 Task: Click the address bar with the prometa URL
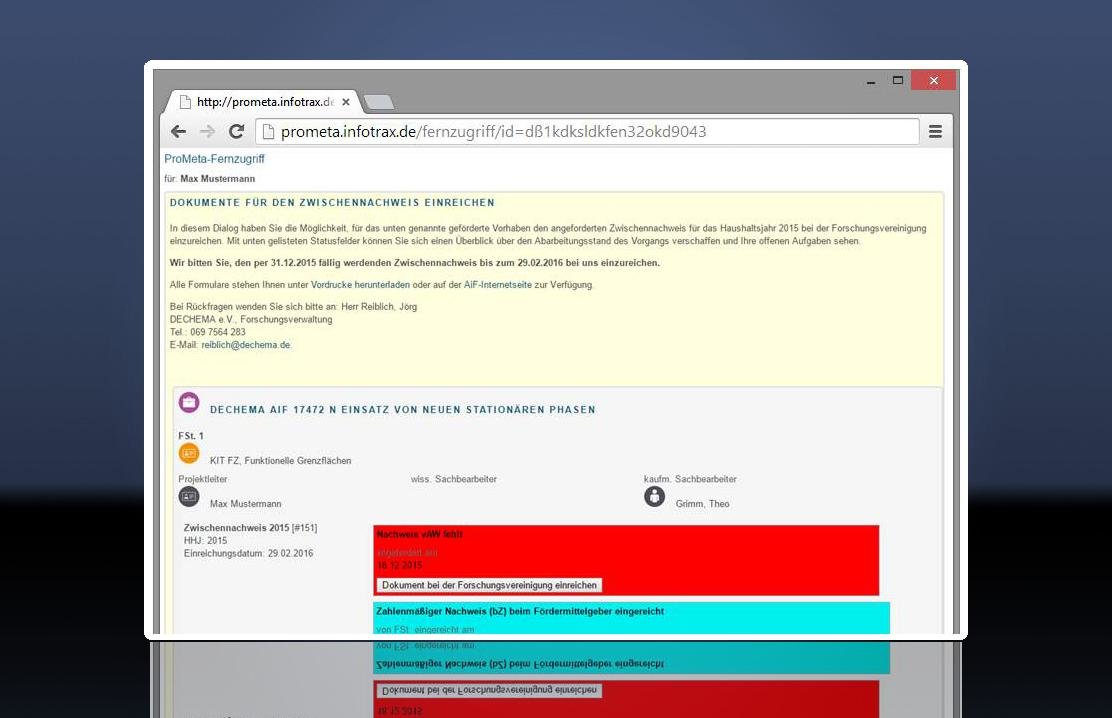(x=588, y=131)
